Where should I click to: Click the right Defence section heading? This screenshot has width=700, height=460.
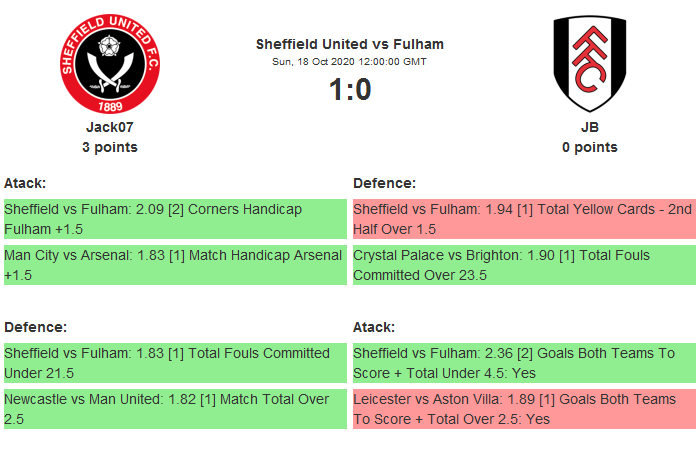pyautogui.click(x=384, y=183)
